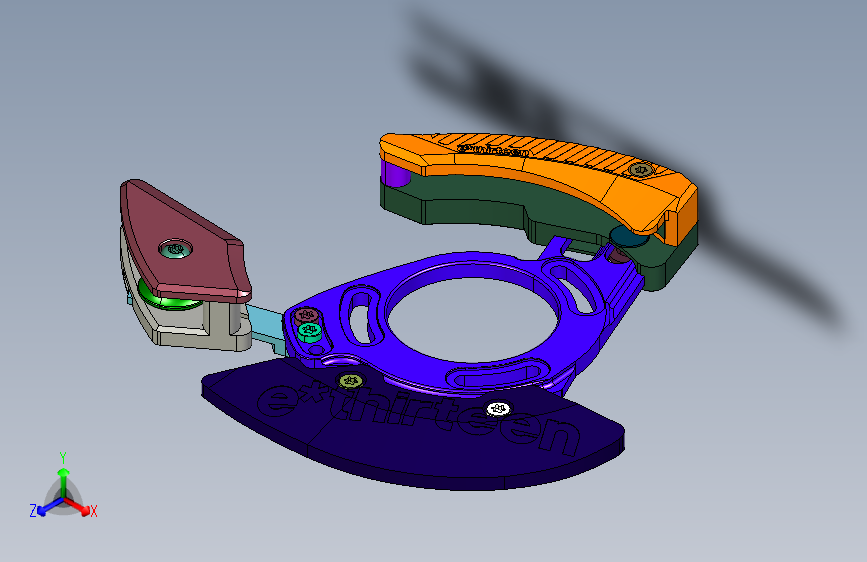This screenshot has width=867, height=562.
Task: Pick the yellow screw on the bash guard
Action: [x=351, y=381]
